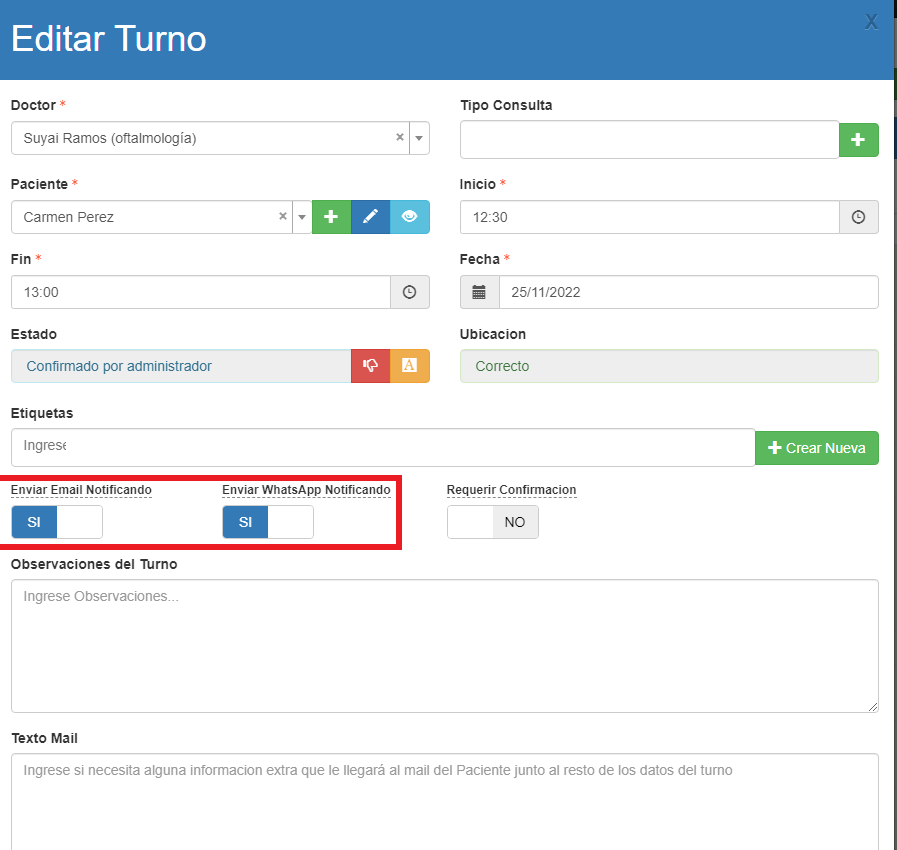Clear Suyai Ramos doctor selection
Image resolution: width=897 pixels, height=850 pixels.
coord(400,138)
